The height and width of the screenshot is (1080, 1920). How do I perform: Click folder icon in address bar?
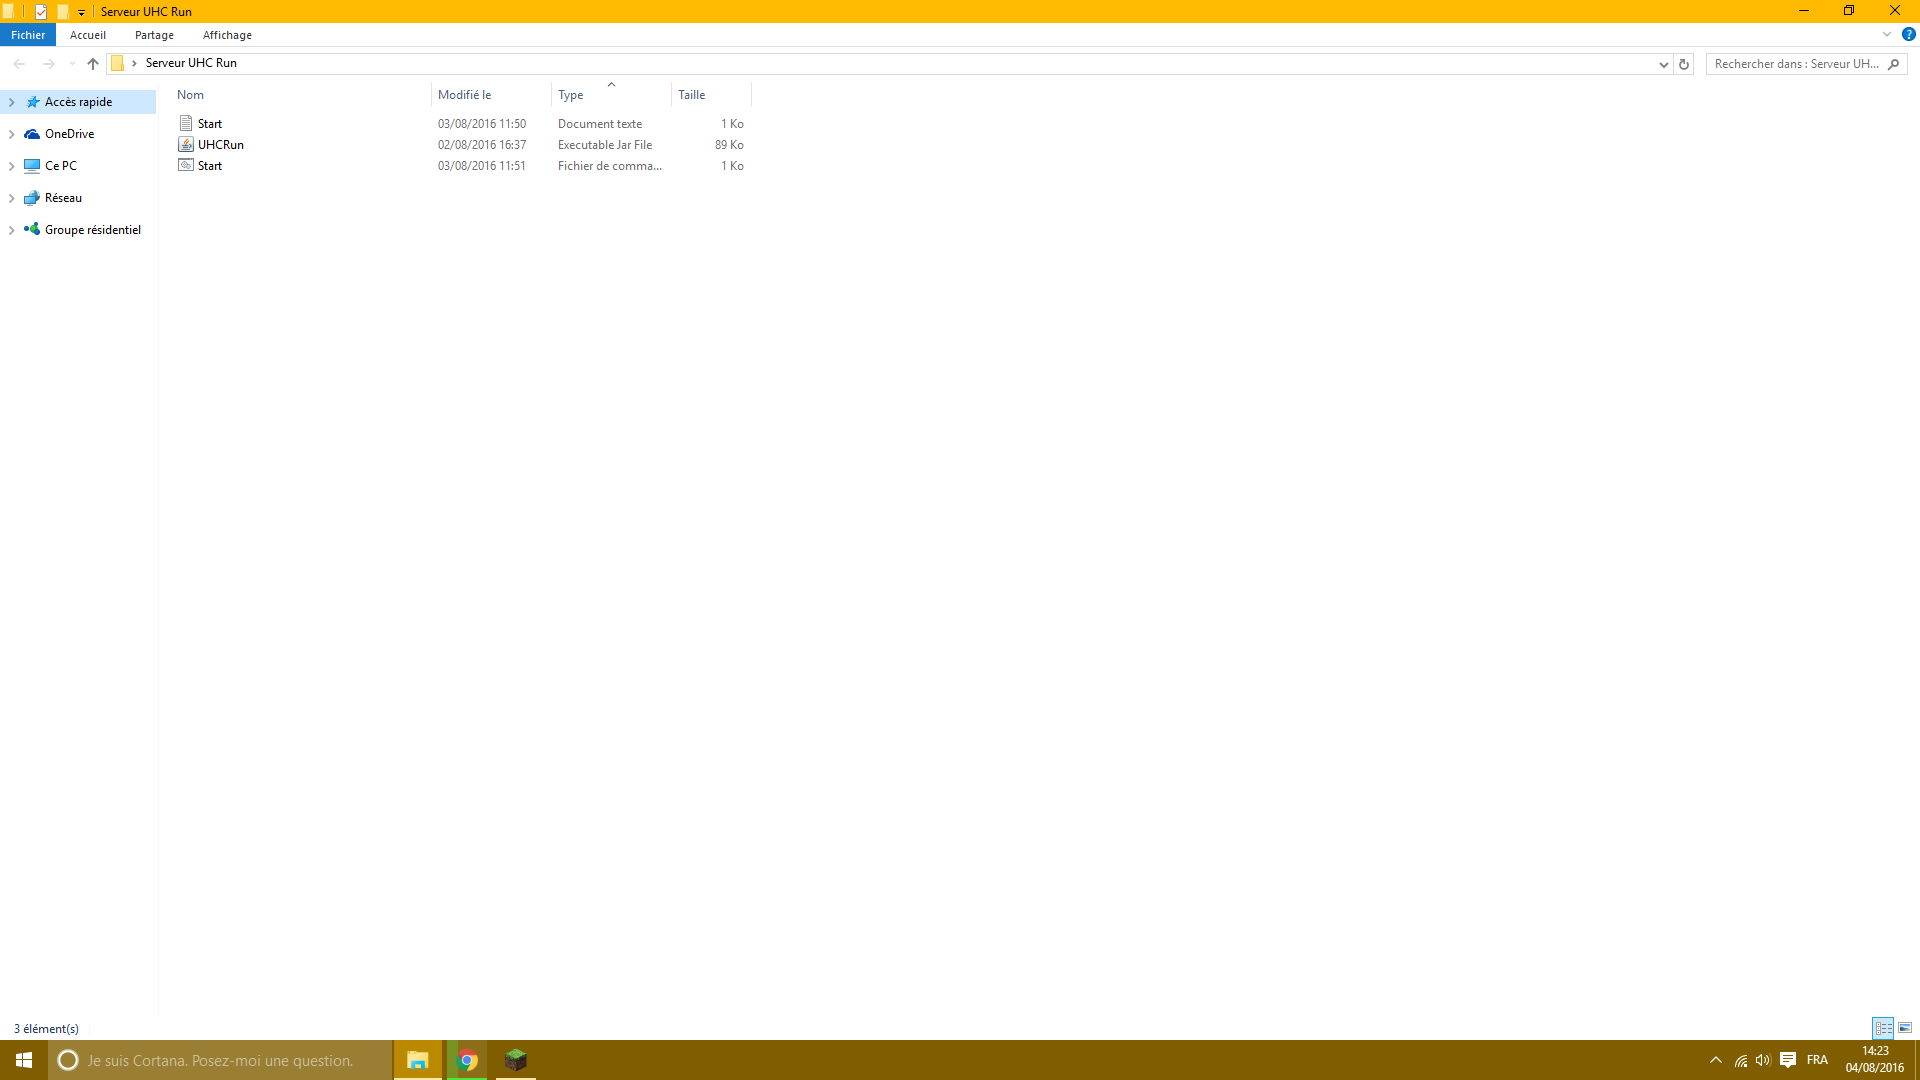[x=117, y=63]
